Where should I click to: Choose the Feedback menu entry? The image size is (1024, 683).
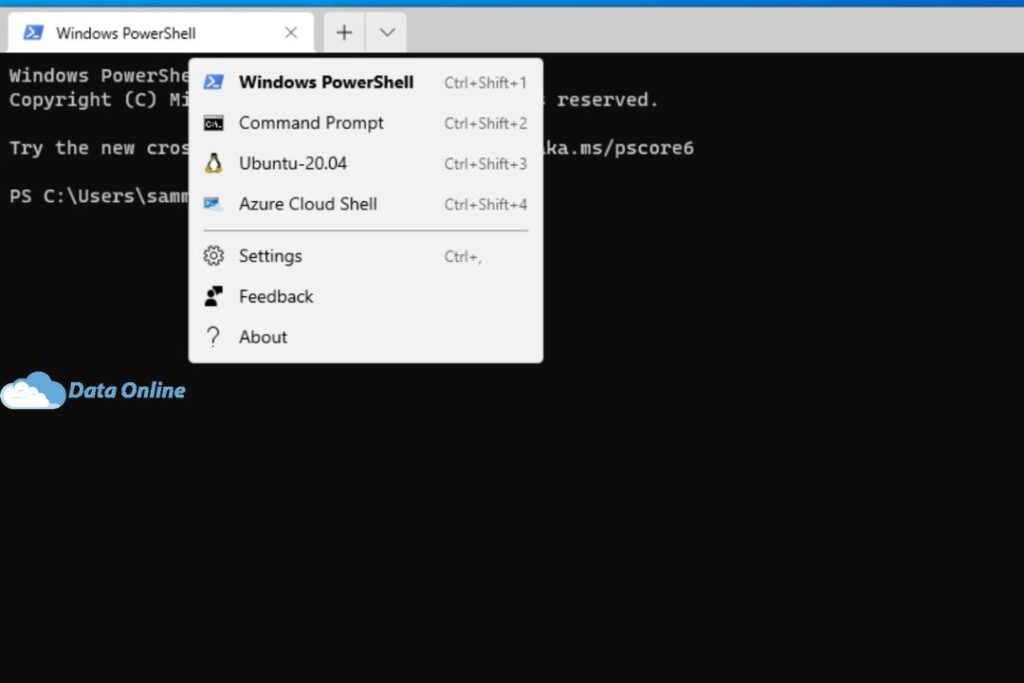pyautogui.click(x=366, y=296)
